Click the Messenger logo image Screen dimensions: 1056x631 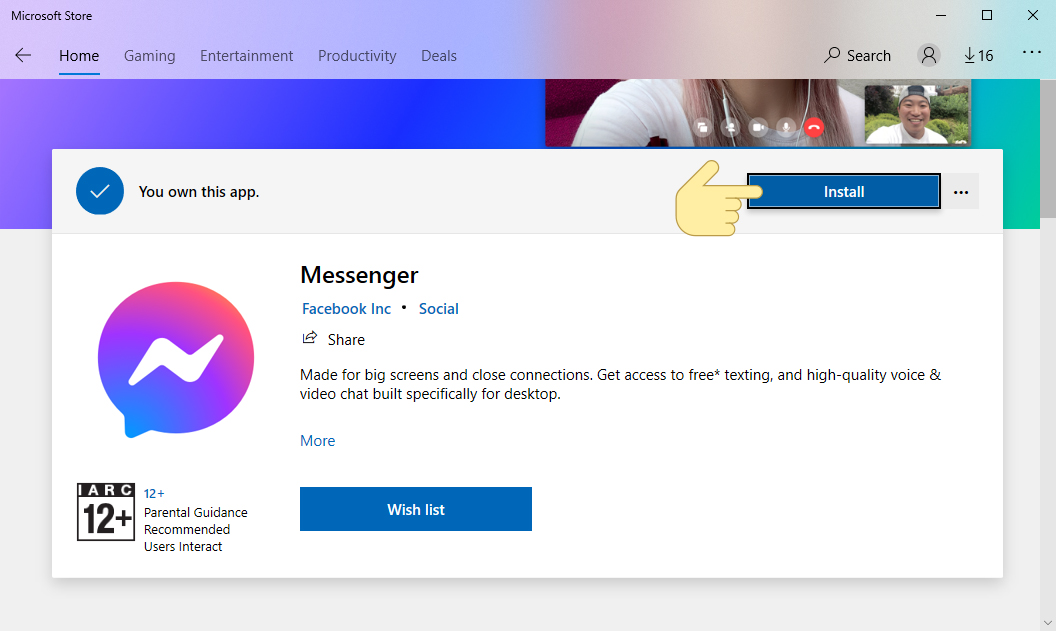pos(176,360)
